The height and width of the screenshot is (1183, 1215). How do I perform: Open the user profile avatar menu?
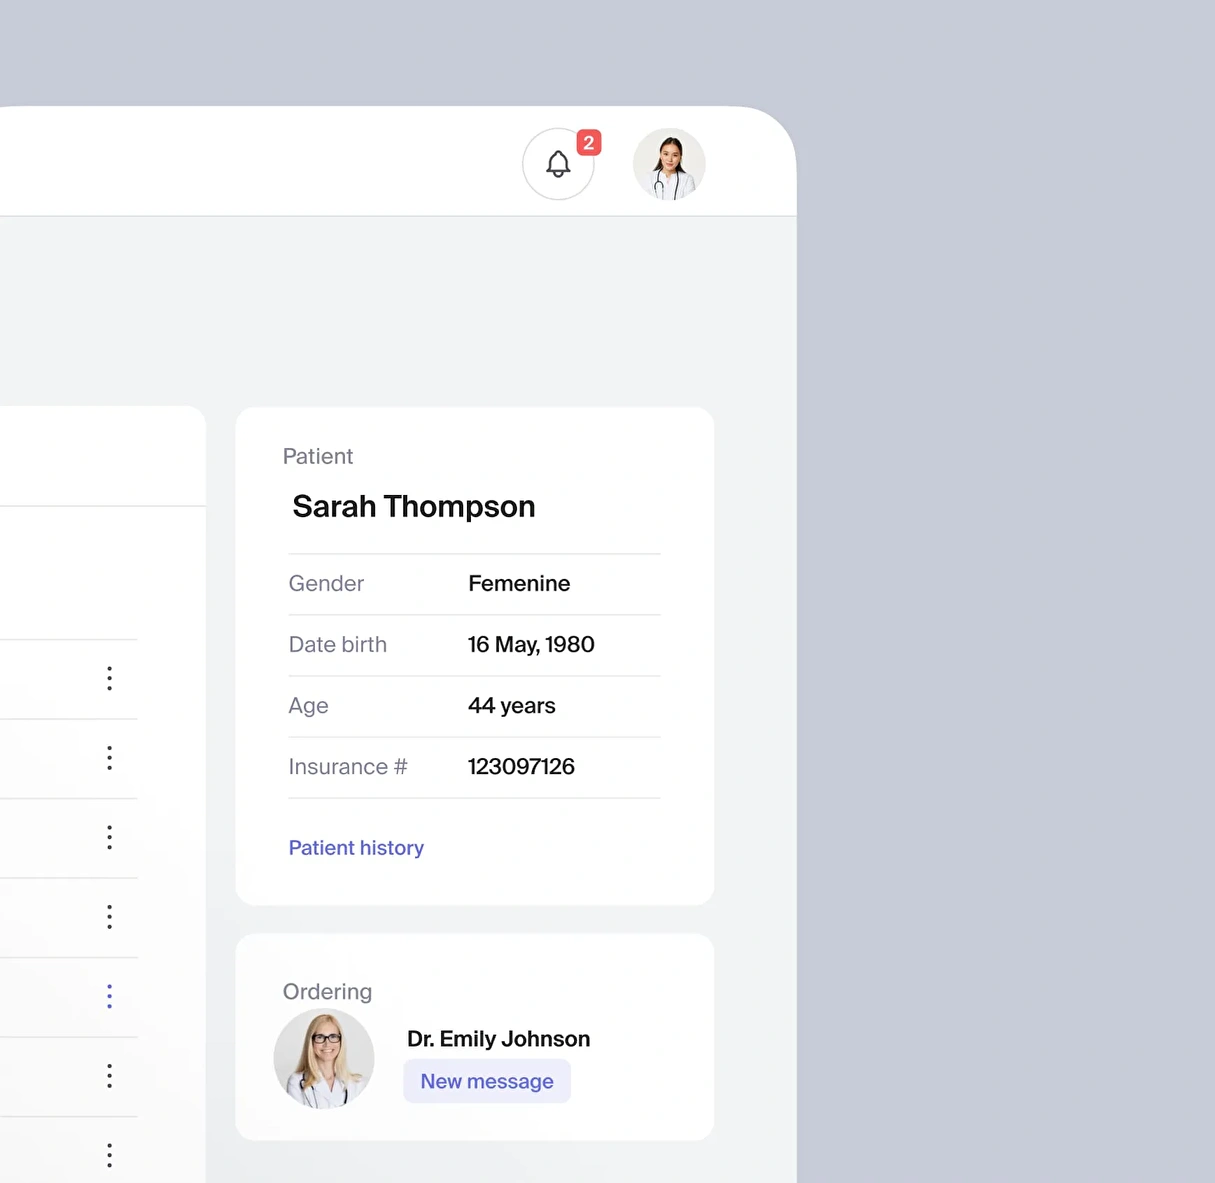click(x=669, y=164)
